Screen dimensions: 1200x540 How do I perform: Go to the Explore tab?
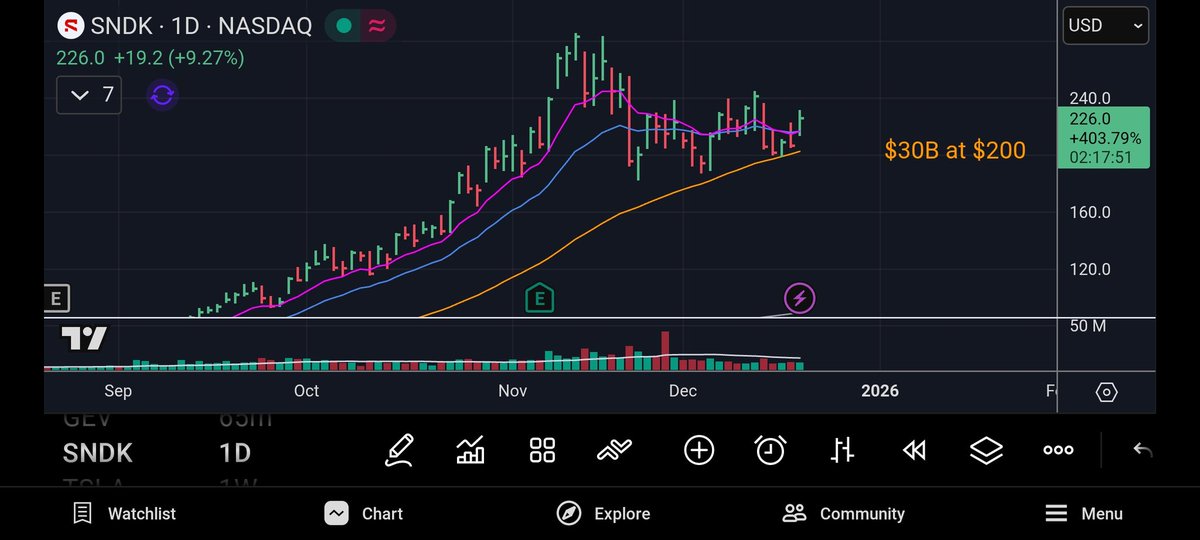603,513
